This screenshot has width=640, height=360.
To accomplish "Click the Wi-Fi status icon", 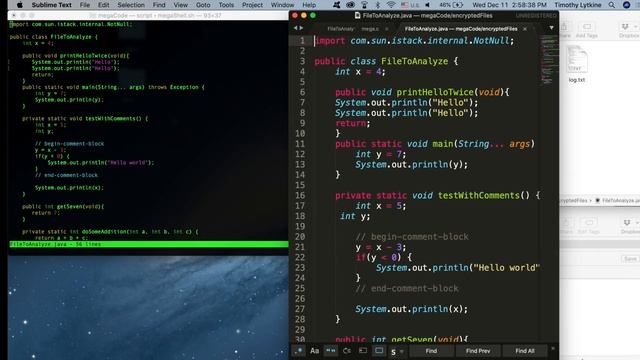I will coord(391,5).
